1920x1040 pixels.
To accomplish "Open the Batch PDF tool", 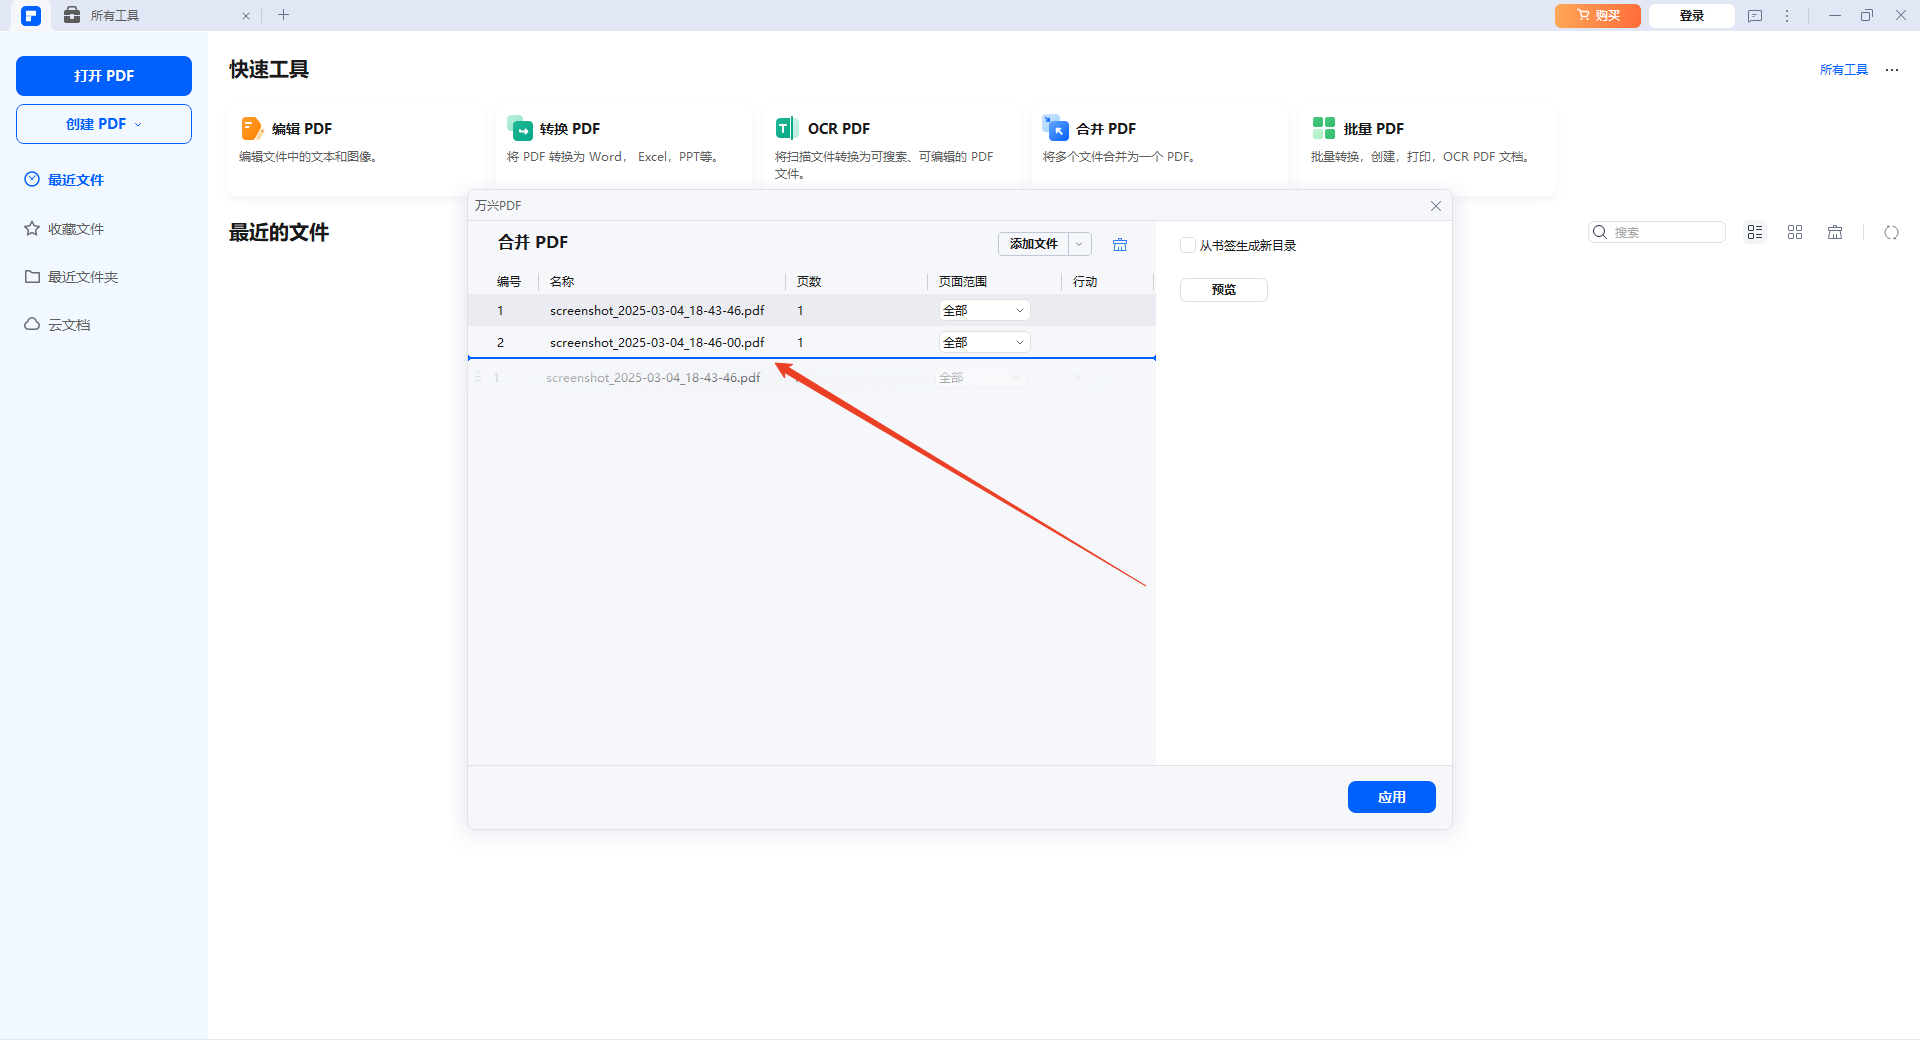I will [x=1373, y=129].
